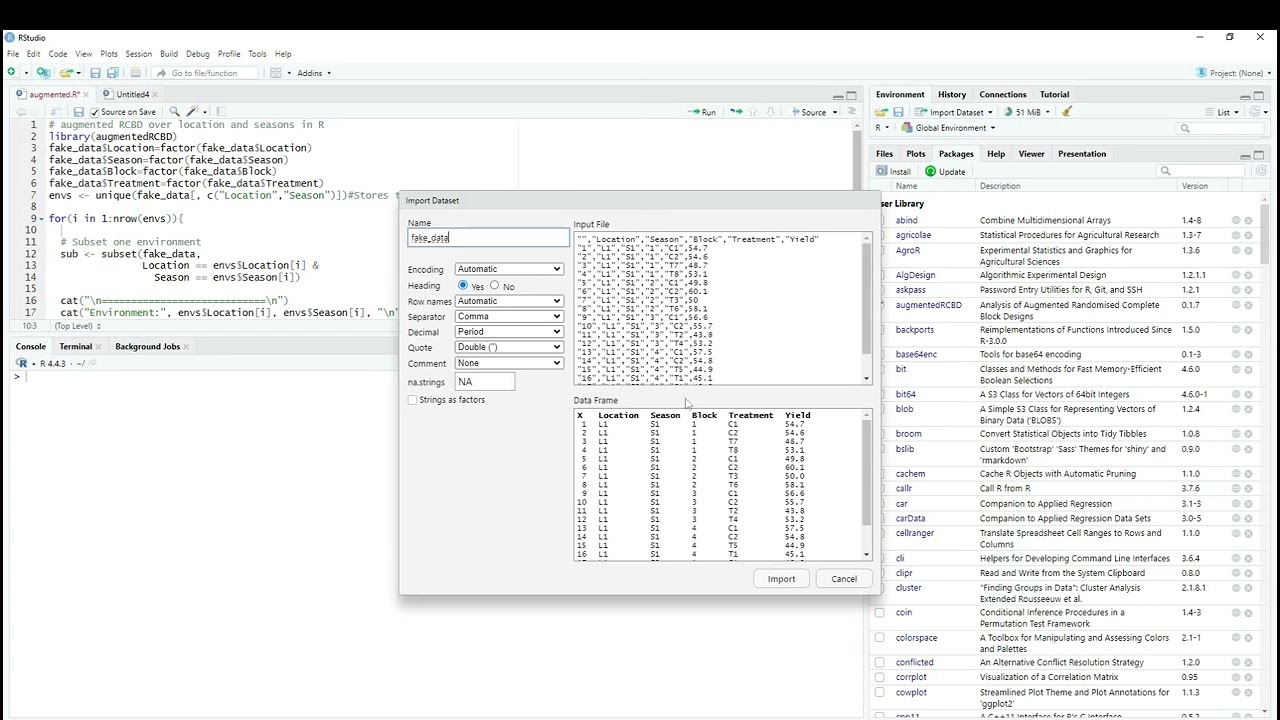Click the editor toolbar Save icon
1280x720 pixels.
pos(79,112)
